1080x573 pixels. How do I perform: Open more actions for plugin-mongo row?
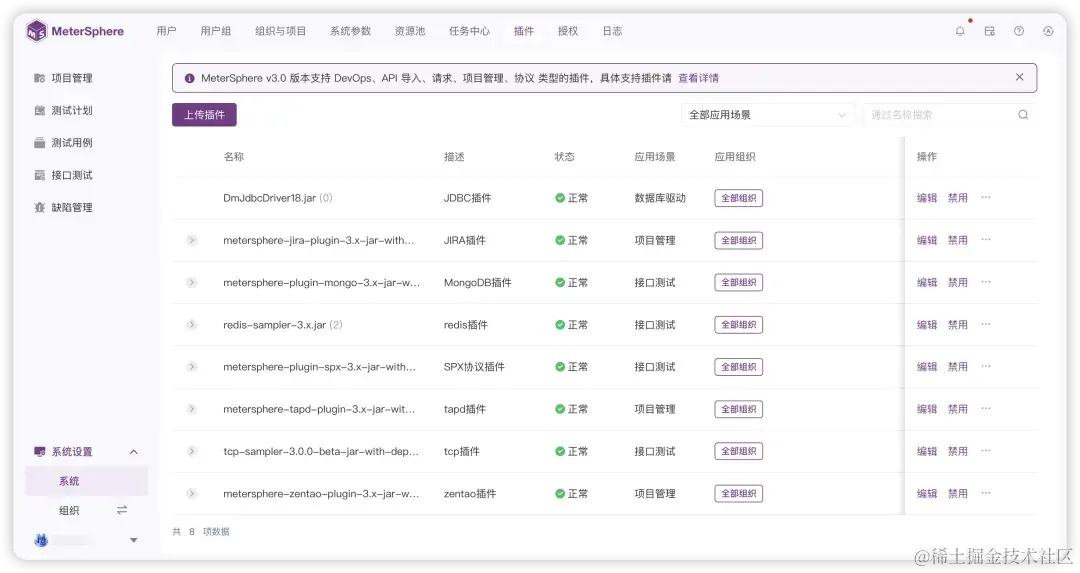(986, 282)
